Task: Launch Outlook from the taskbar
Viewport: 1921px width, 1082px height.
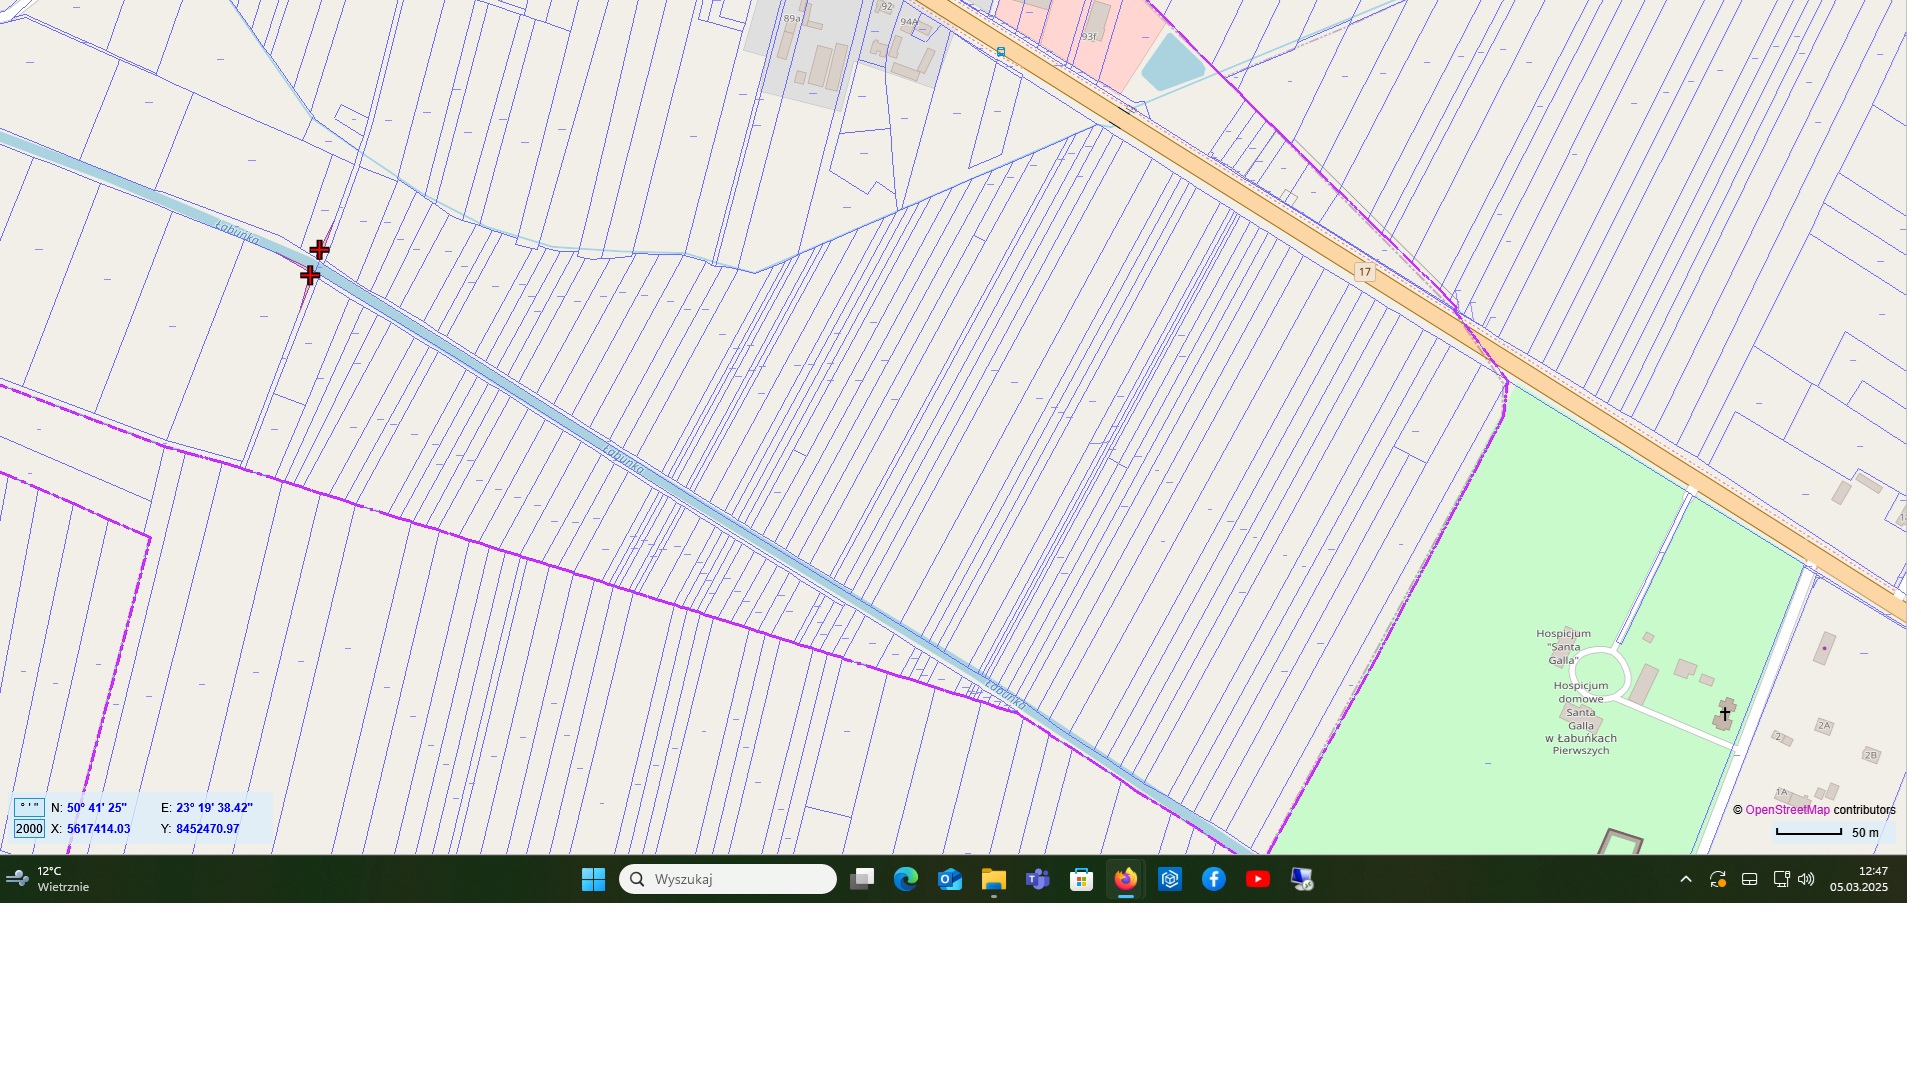Action: coord(950,879)
